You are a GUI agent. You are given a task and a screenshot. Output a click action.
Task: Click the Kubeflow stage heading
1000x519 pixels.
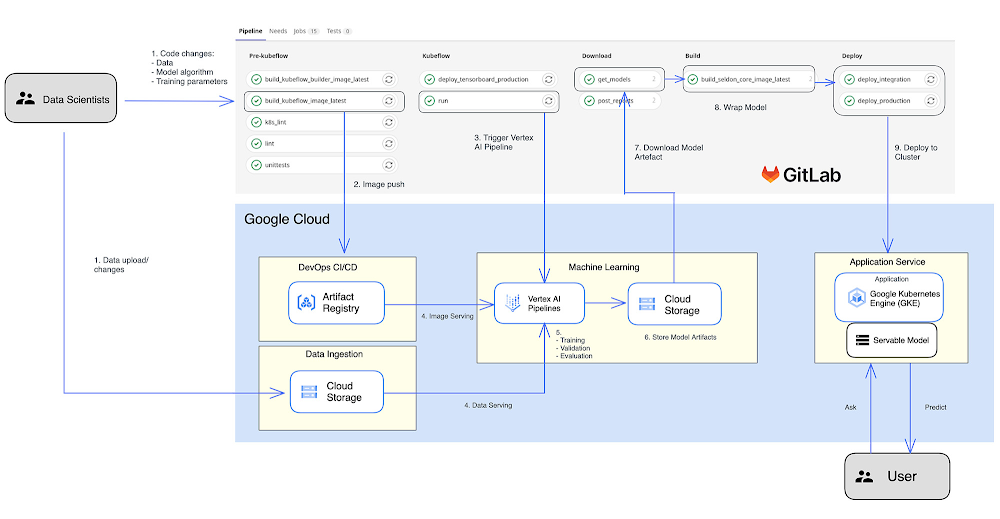click(x=436, y=56)
